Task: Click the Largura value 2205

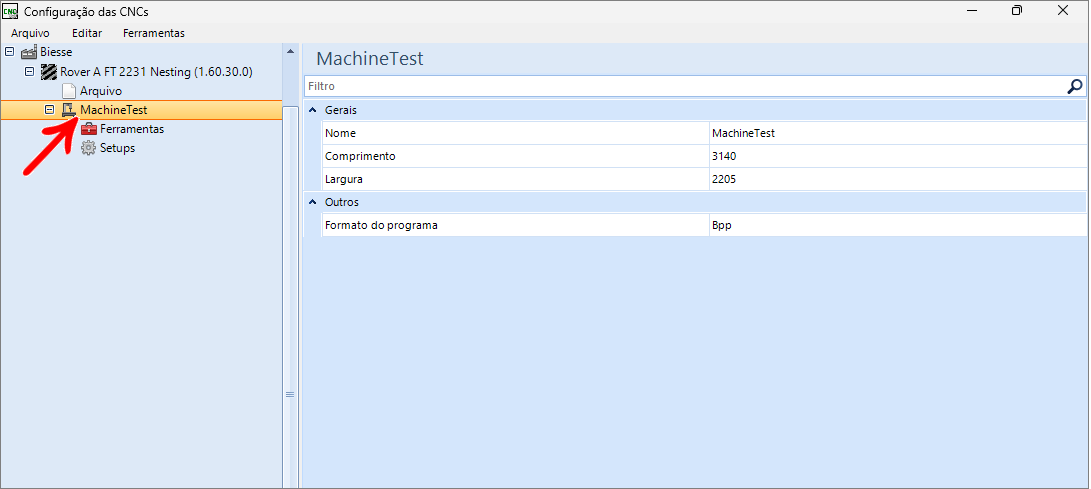Action: point(898,179)
